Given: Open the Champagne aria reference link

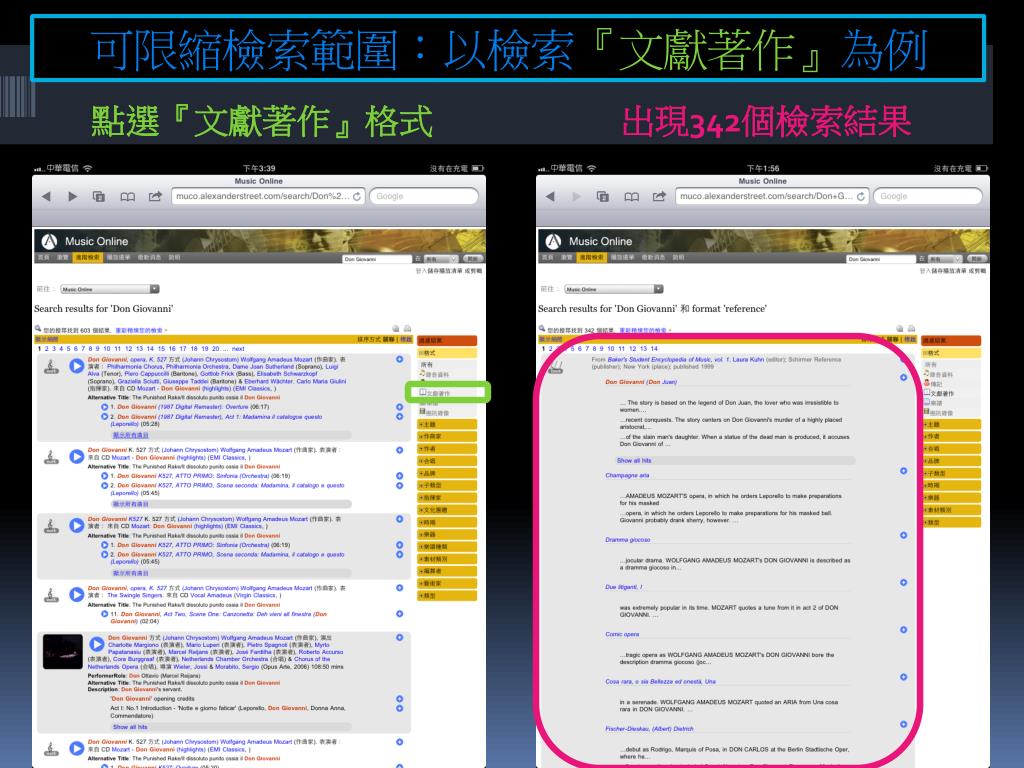Looking at the screenshot, I should pos(627,475).
